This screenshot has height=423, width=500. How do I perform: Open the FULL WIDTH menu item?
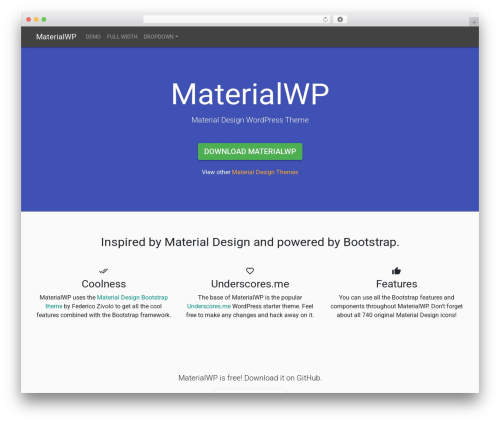[122, 37]
